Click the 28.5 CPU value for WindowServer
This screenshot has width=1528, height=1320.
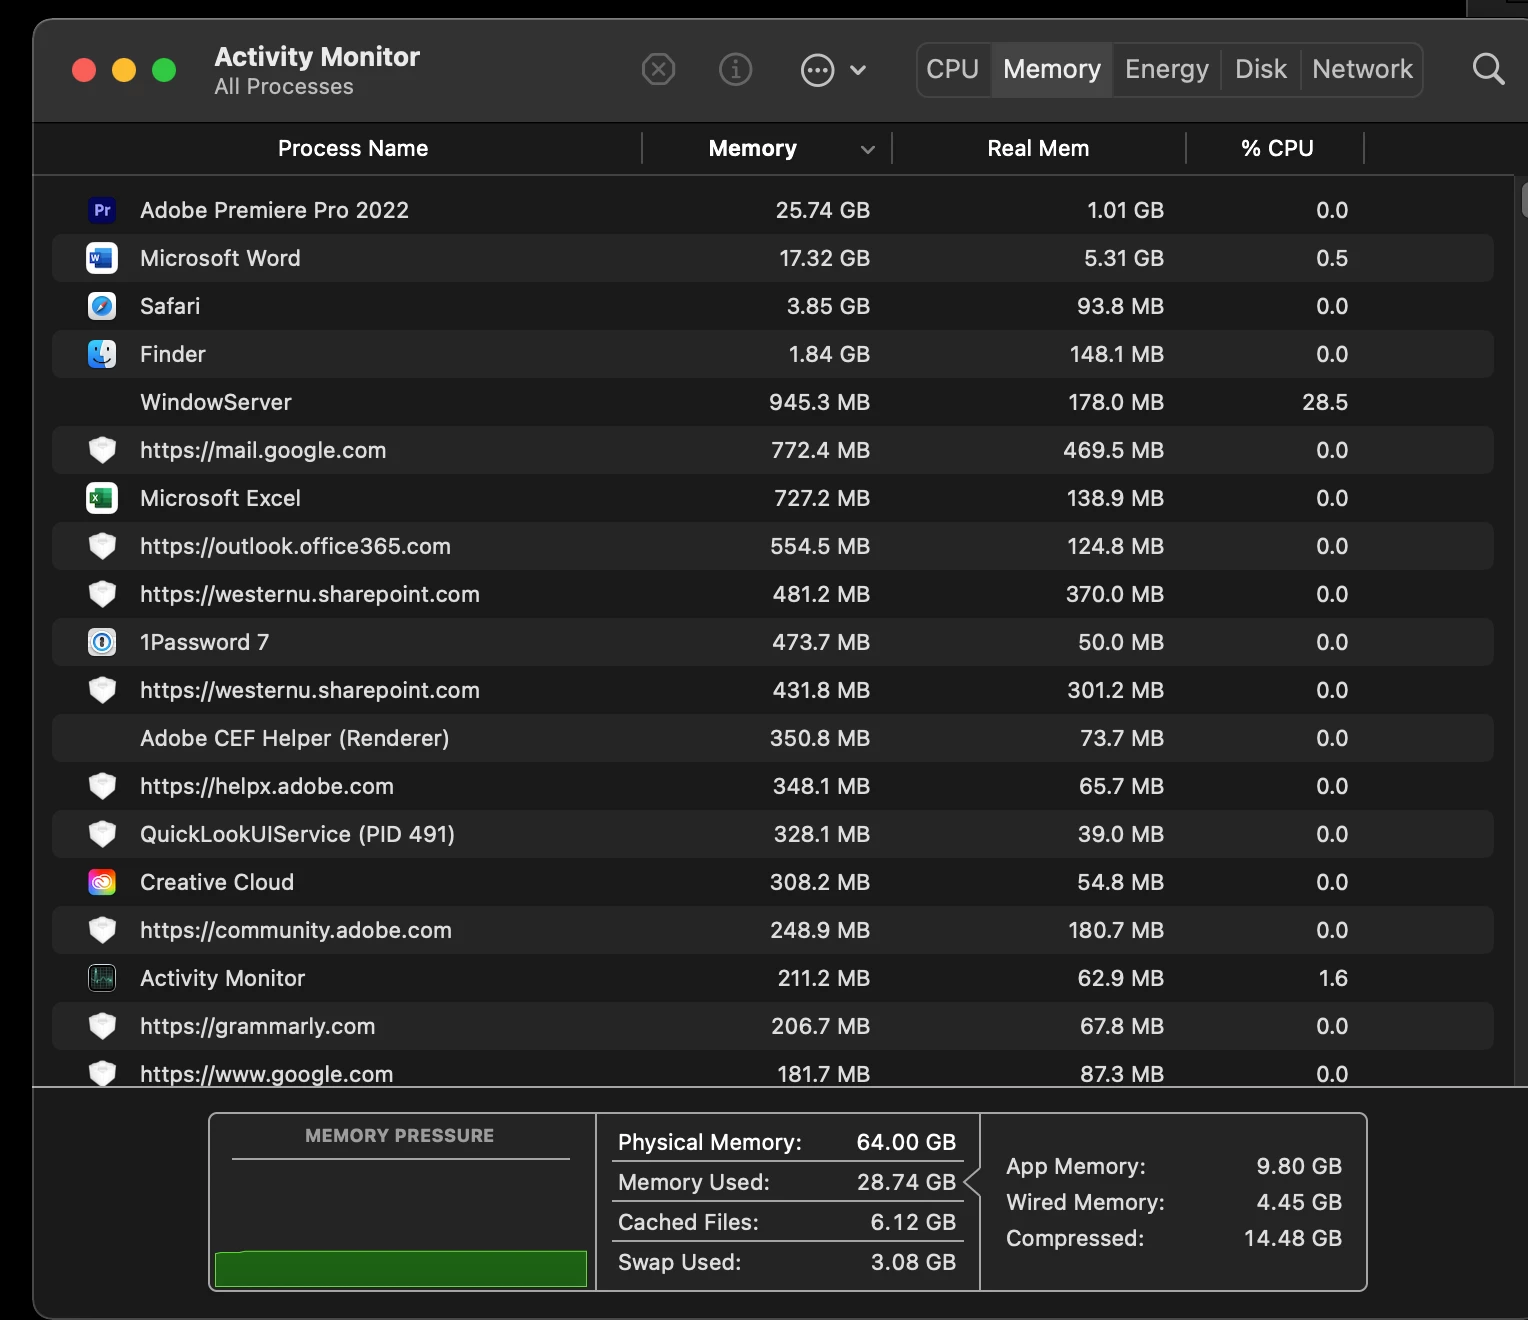(x=1324, y=402)
